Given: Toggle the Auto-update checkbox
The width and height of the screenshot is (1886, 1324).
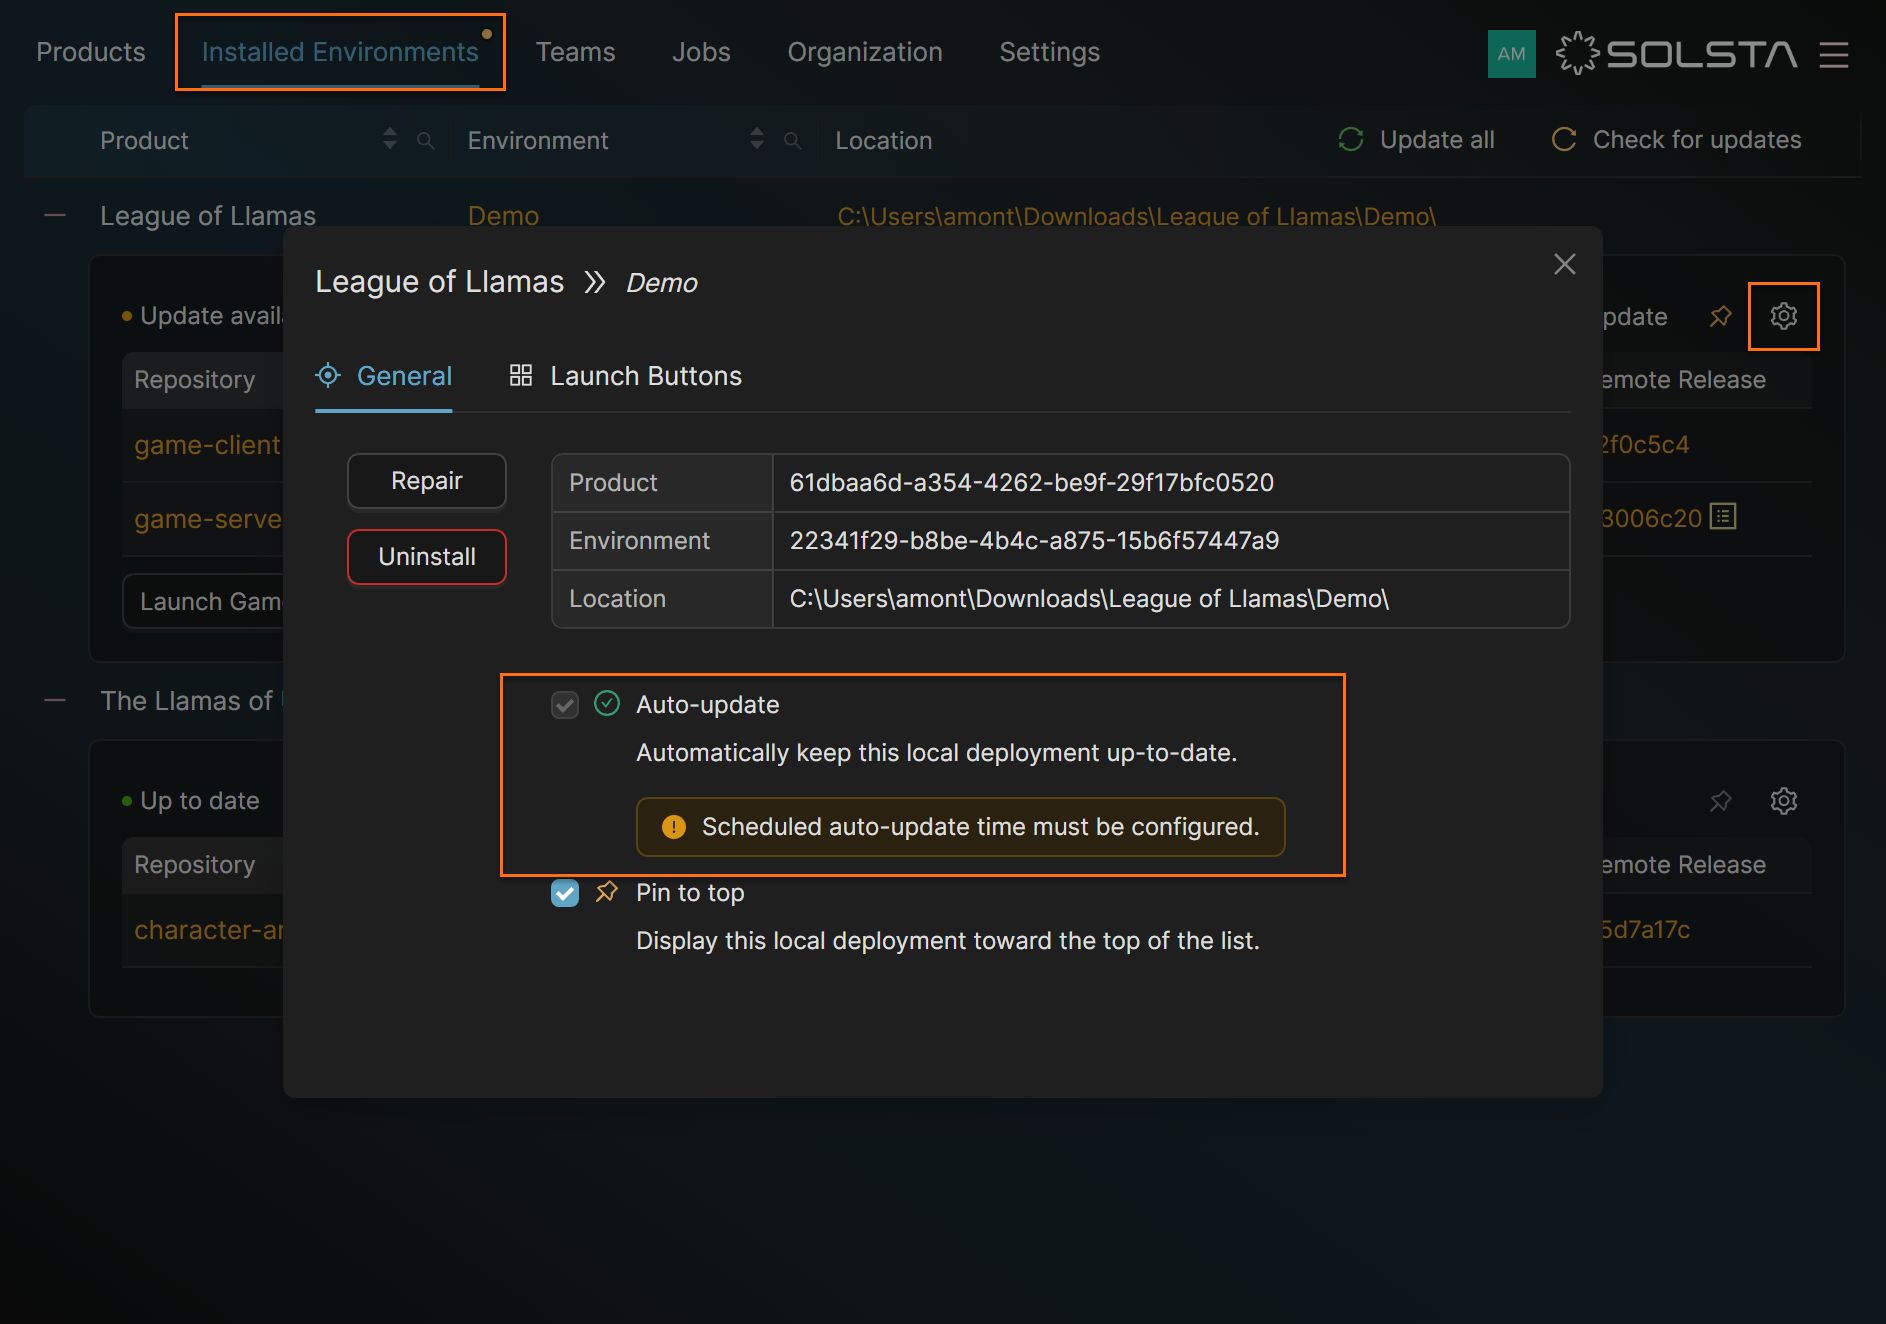Looking at the screenshot, I should coord(565,705).
